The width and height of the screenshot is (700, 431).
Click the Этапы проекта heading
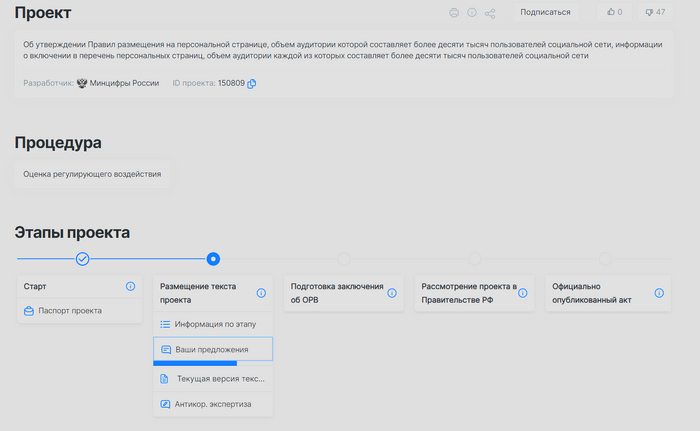click(72, 233)
